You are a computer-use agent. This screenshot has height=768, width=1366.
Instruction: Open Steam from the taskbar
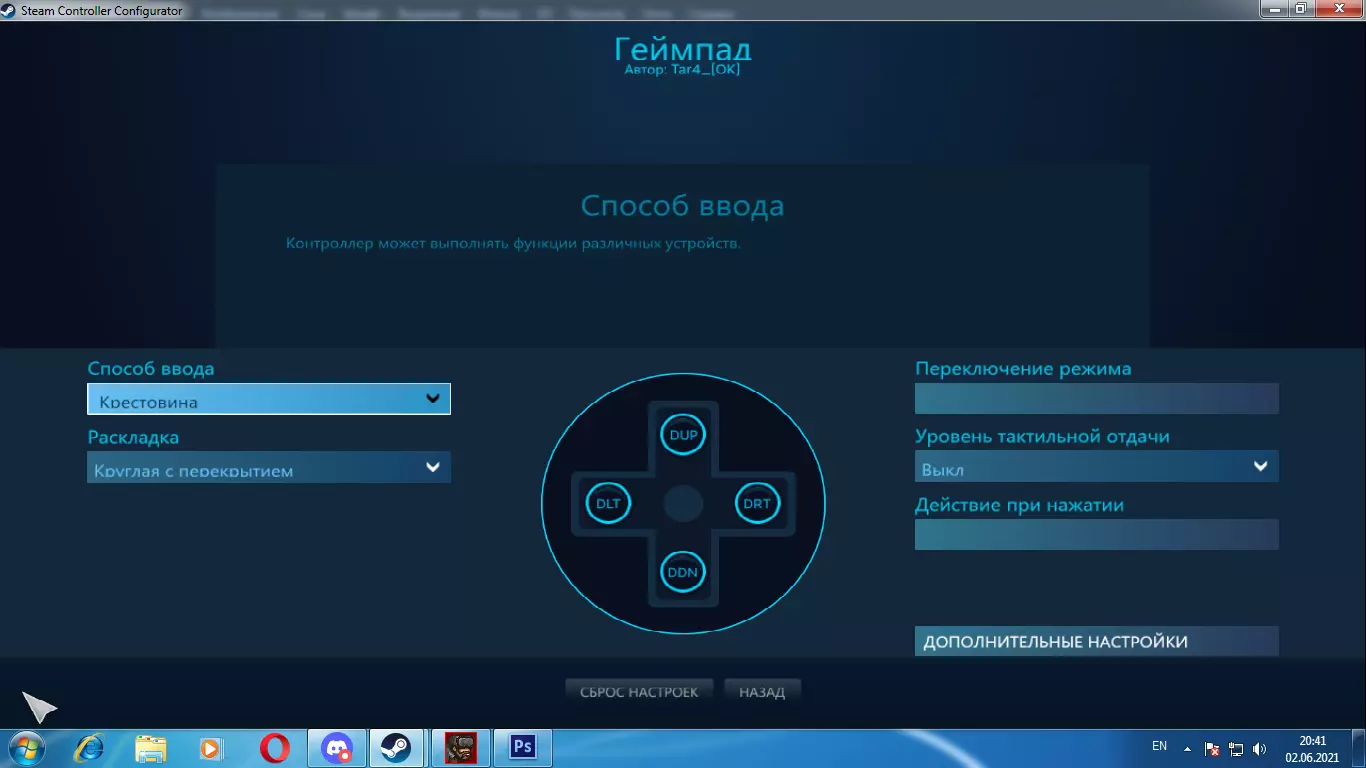pos(397,747)
